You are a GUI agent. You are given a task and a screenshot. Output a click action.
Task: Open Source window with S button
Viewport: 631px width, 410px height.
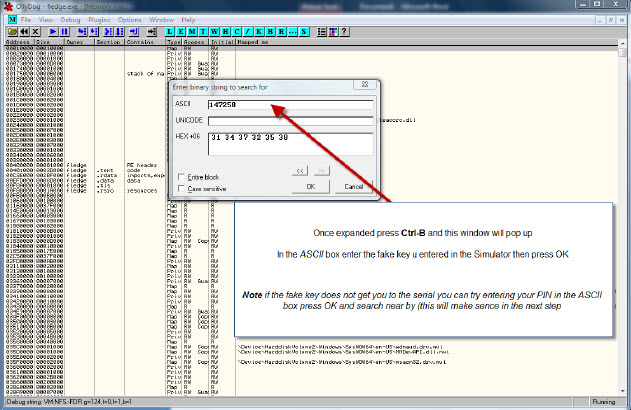(304, 31)
